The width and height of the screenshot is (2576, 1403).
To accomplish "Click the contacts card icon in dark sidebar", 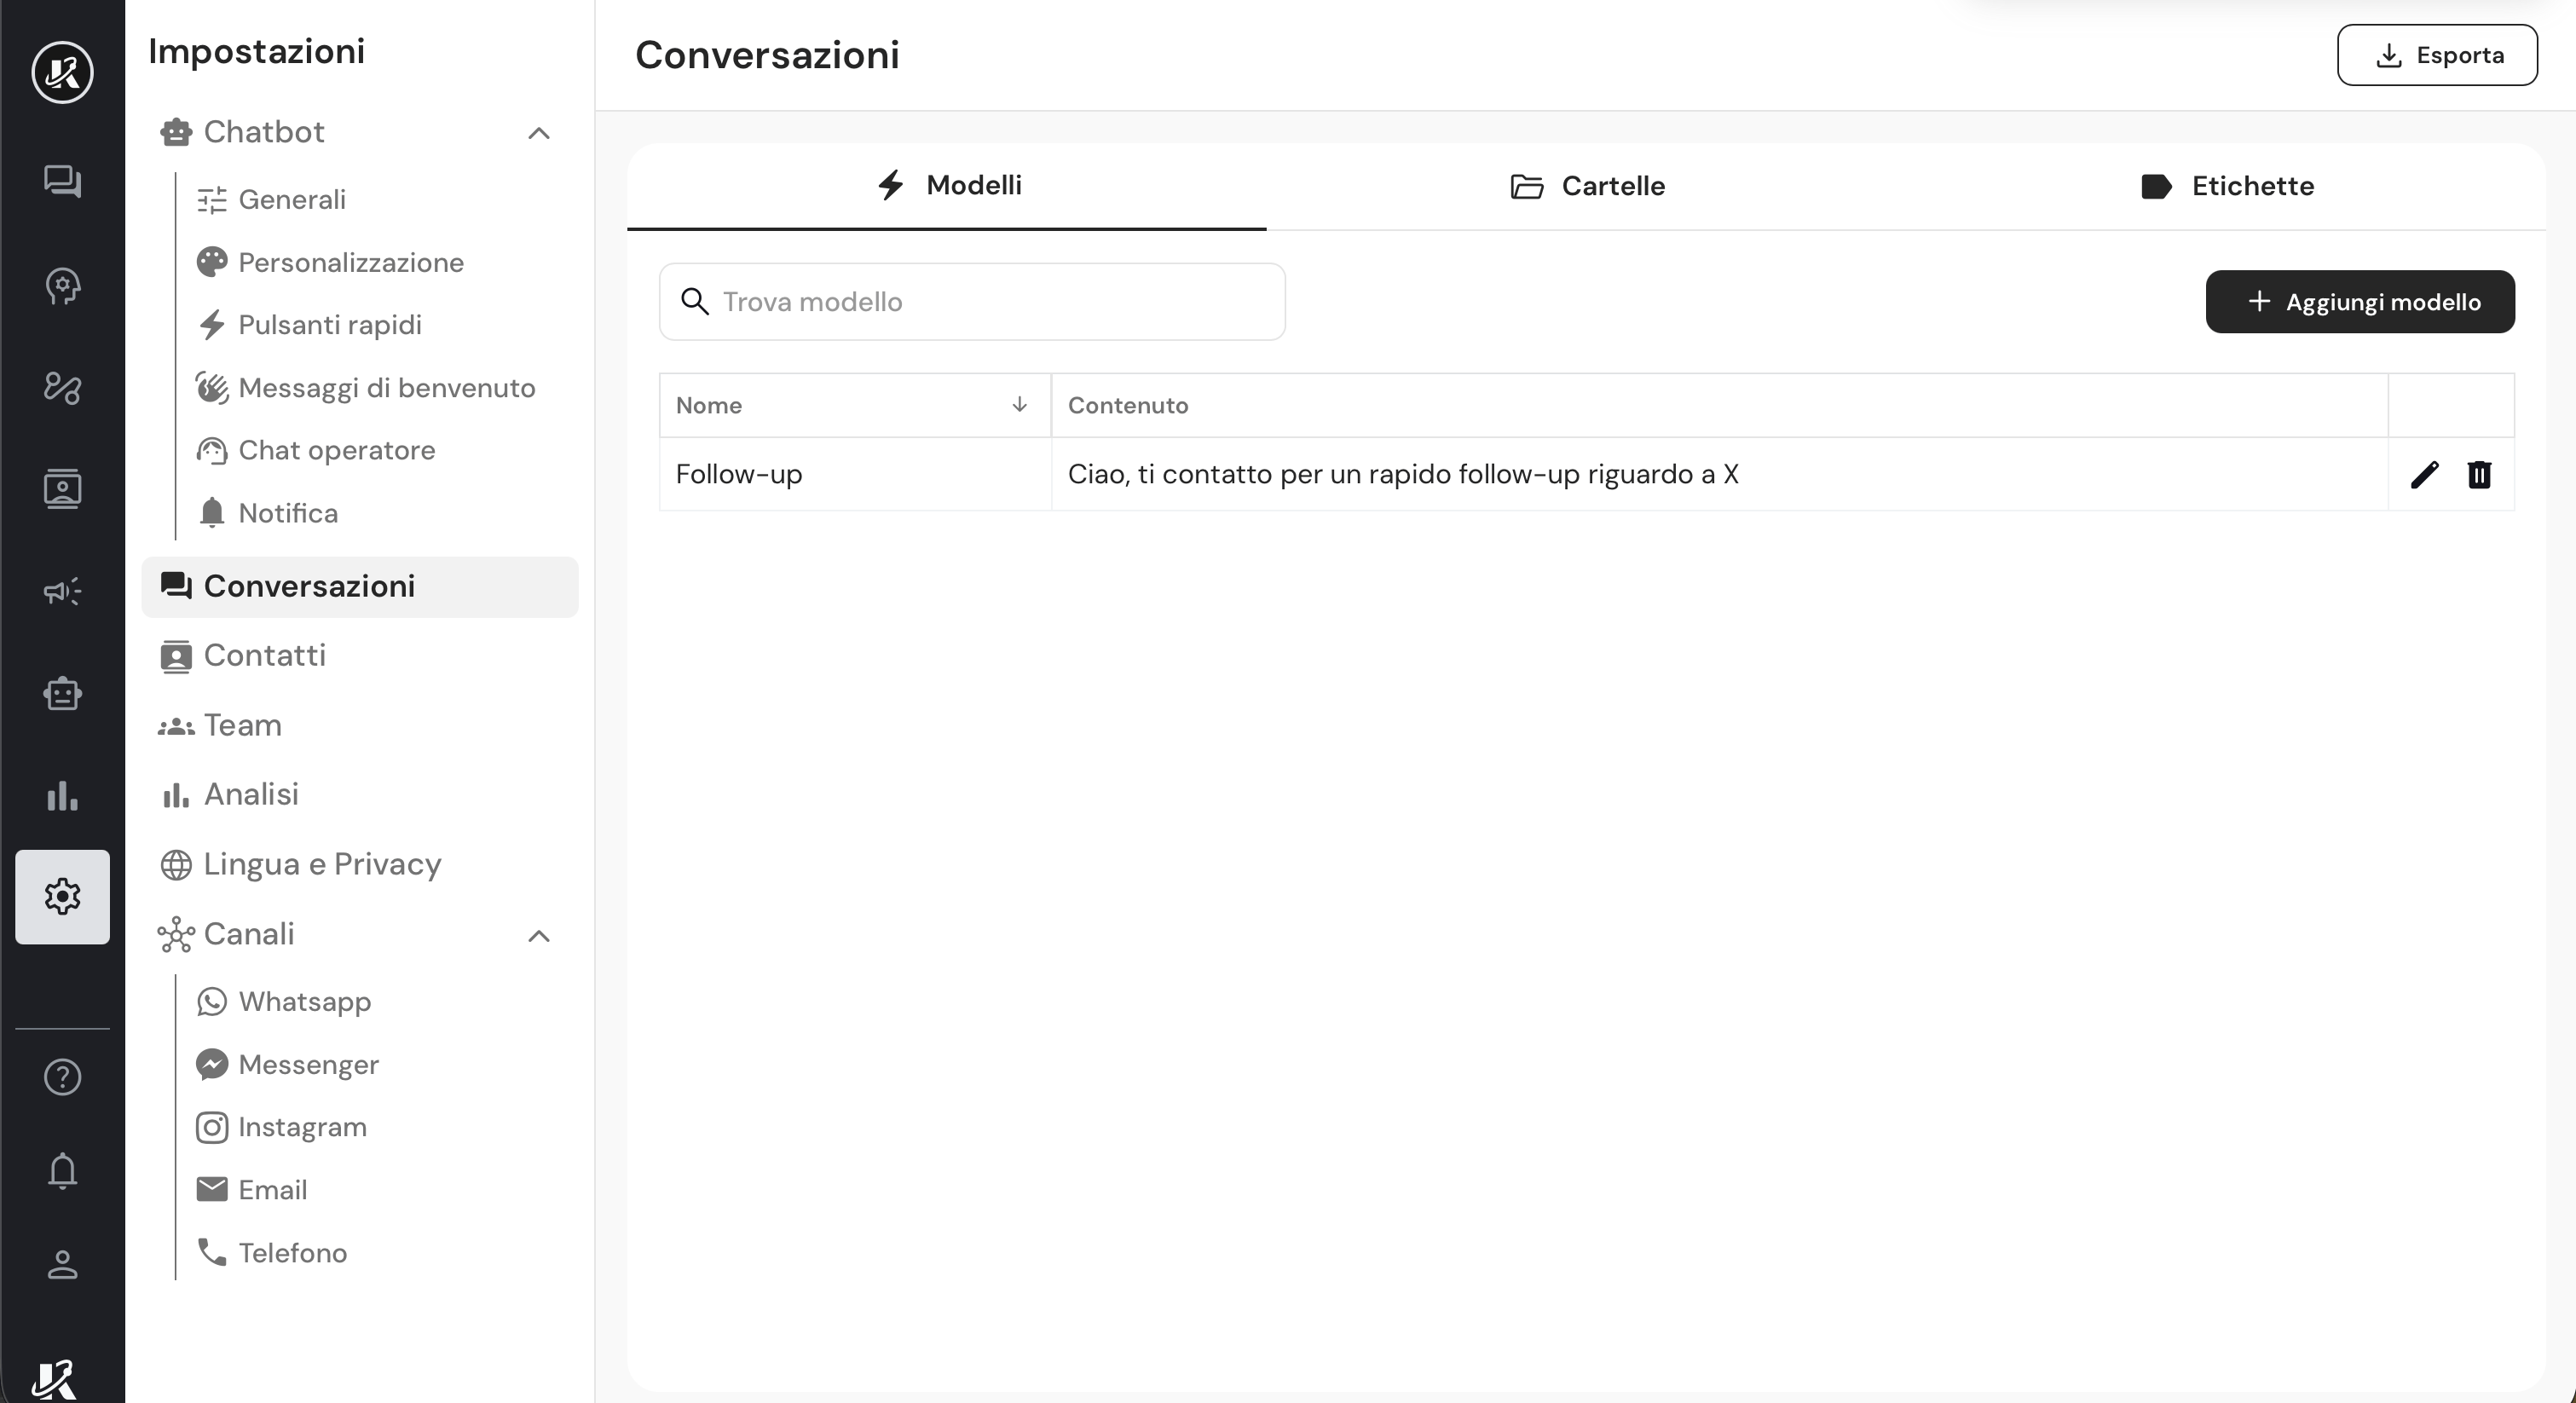I will (x=62, y=489).
